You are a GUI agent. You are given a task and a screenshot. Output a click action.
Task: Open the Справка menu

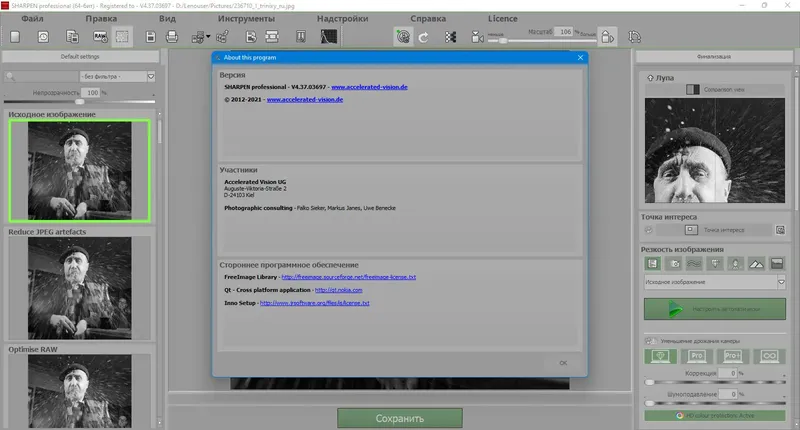click(428, 19)
